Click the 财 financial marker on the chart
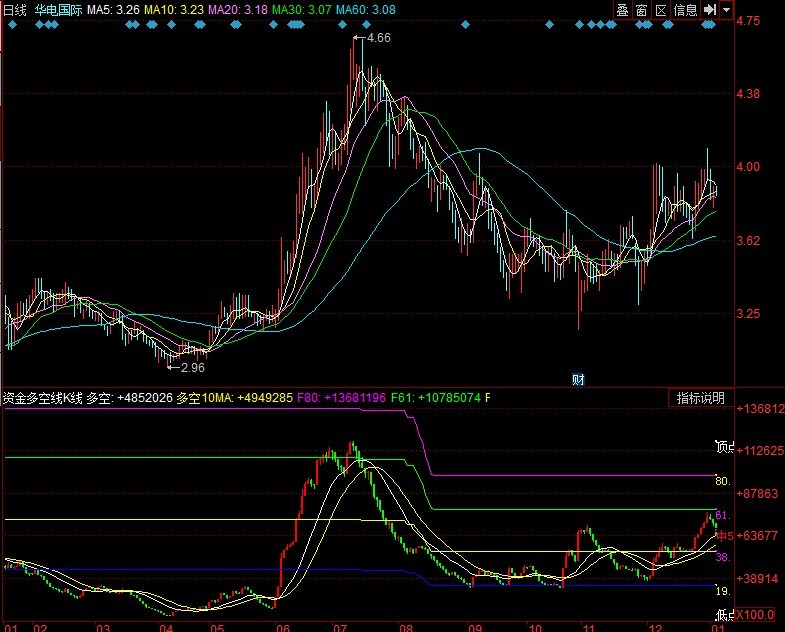Screen dimensions: 785x632 pyautogui.click(x=578, y=380)
